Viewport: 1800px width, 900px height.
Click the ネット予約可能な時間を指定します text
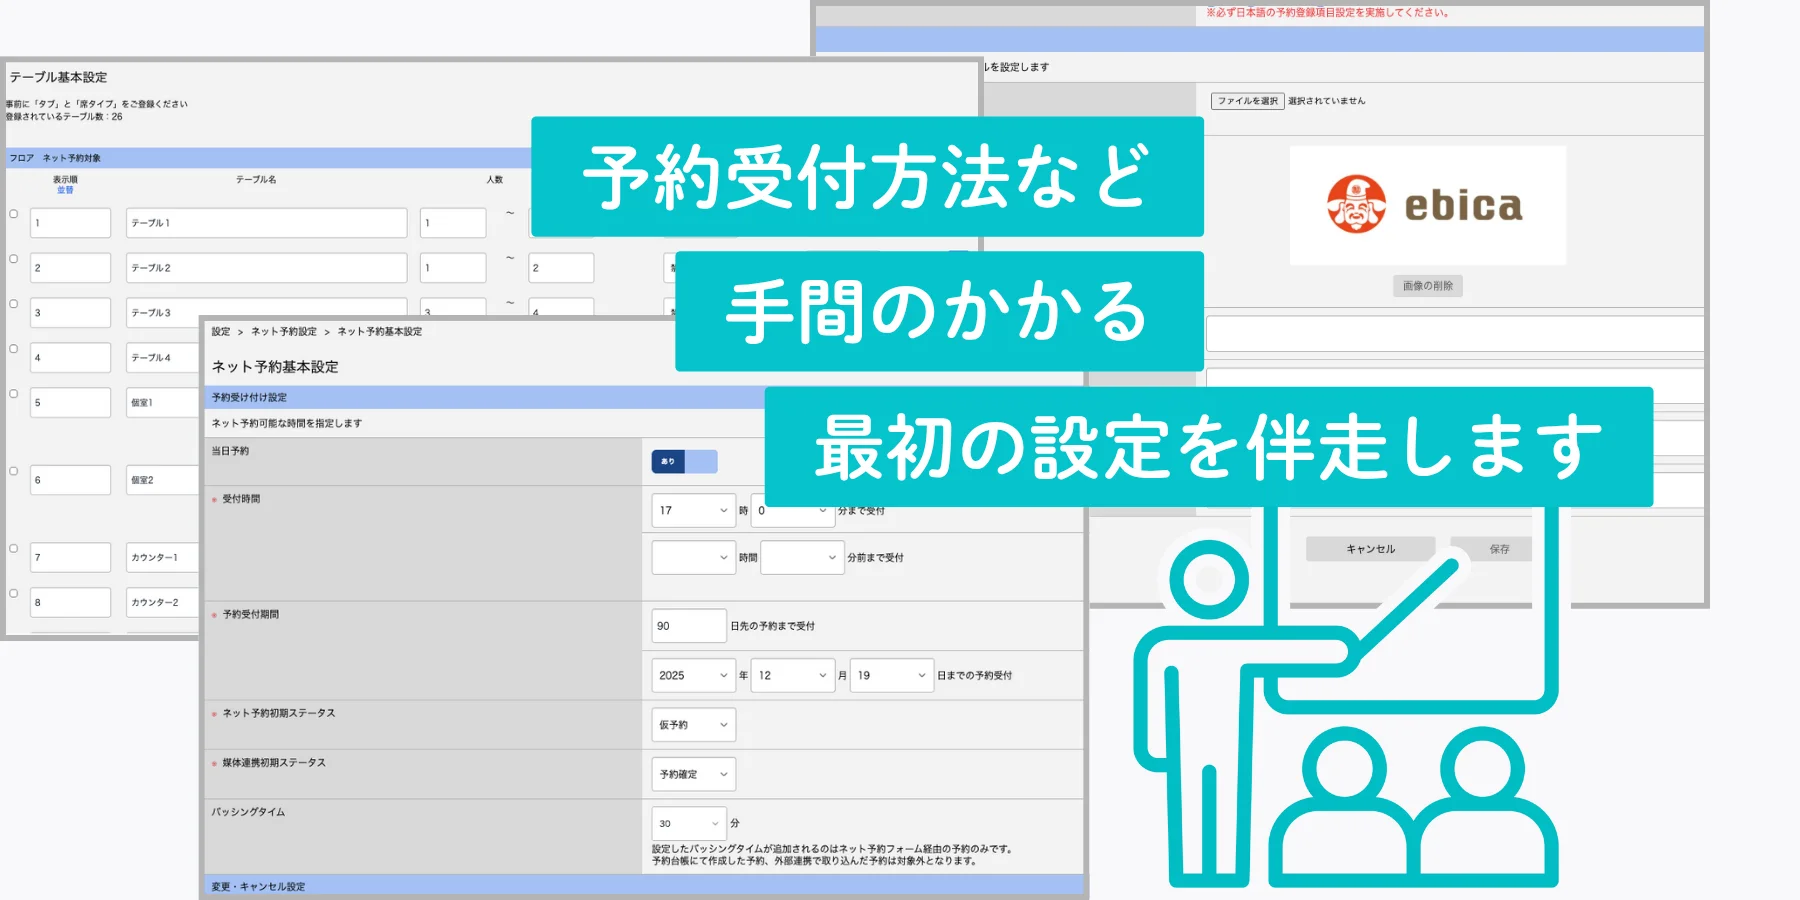point(287,424)
